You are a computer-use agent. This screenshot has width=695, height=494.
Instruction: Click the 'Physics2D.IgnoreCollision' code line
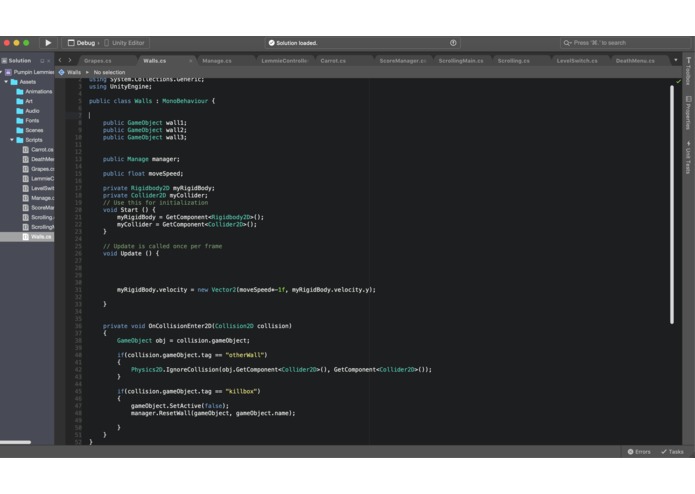click(x=281, y=370)
